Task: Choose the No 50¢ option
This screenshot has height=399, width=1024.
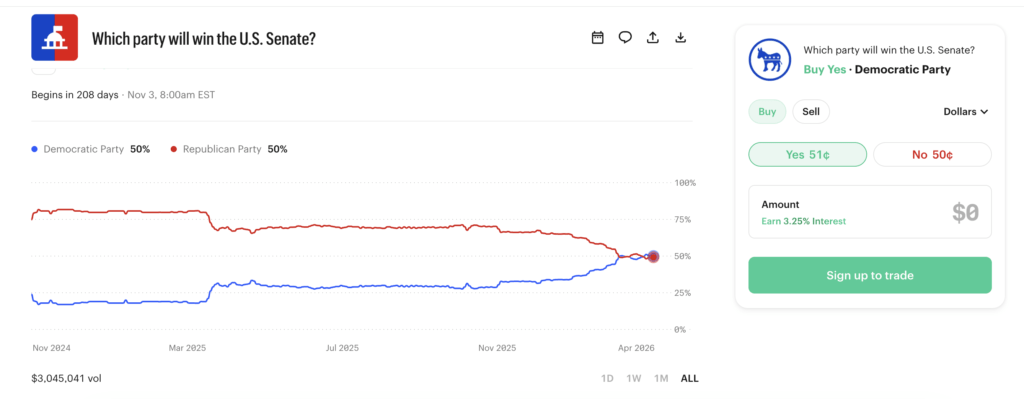Action: pyautogui.click(x=932, y=155)
